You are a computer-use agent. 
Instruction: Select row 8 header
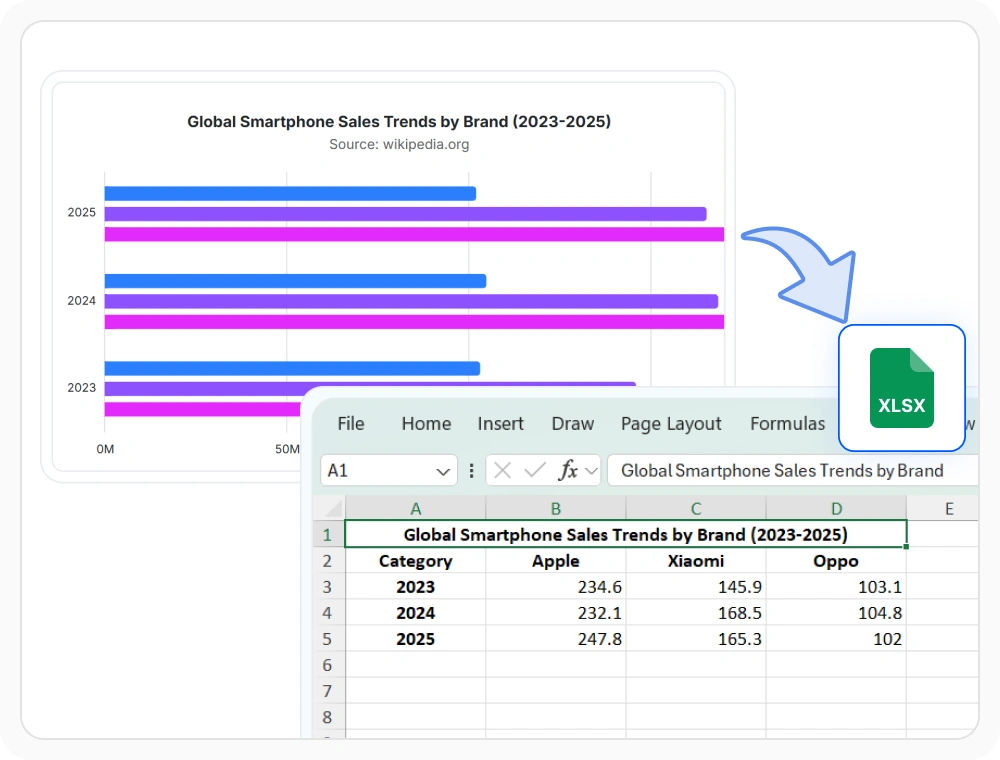coord(328,717)
